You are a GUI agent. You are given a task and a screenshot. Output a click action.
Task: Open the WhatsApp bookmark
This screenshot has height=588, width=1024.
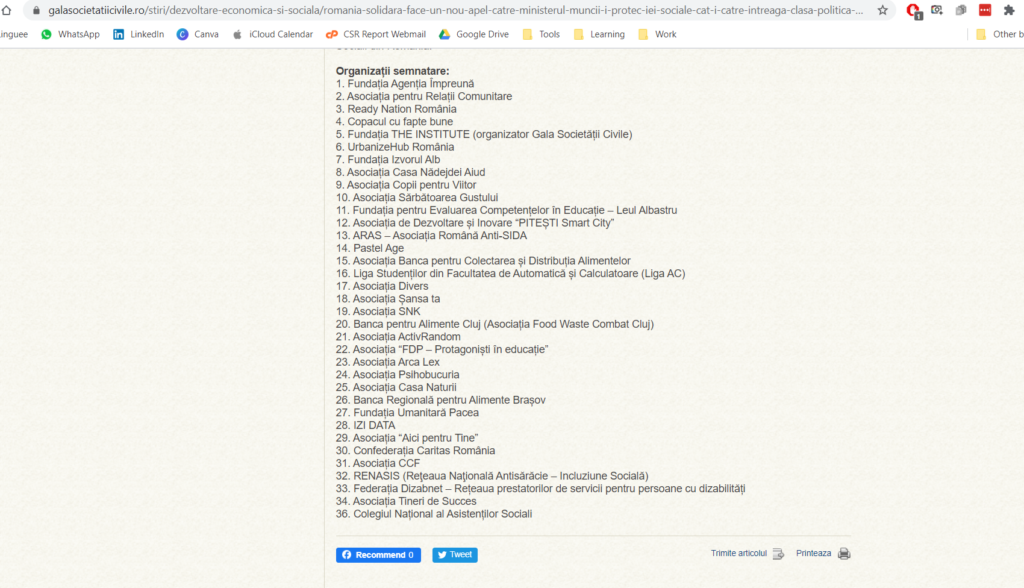click(x=71, y=34)
